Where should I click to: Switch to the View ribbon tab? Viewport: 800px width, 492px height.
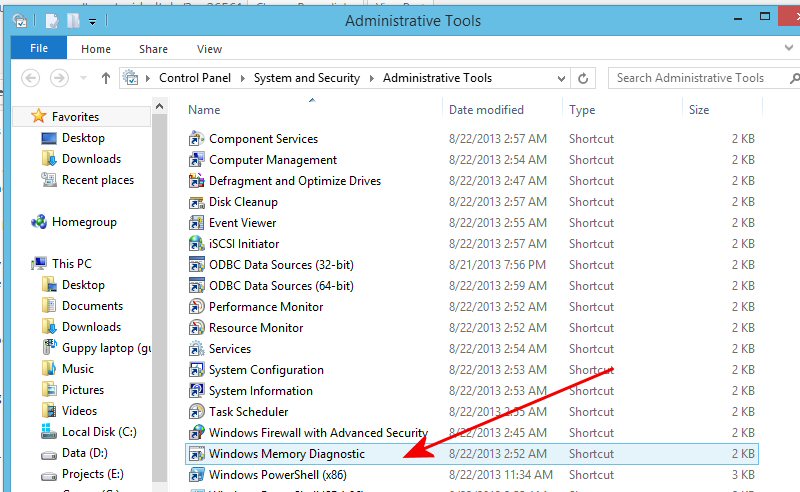click(209, 49)
